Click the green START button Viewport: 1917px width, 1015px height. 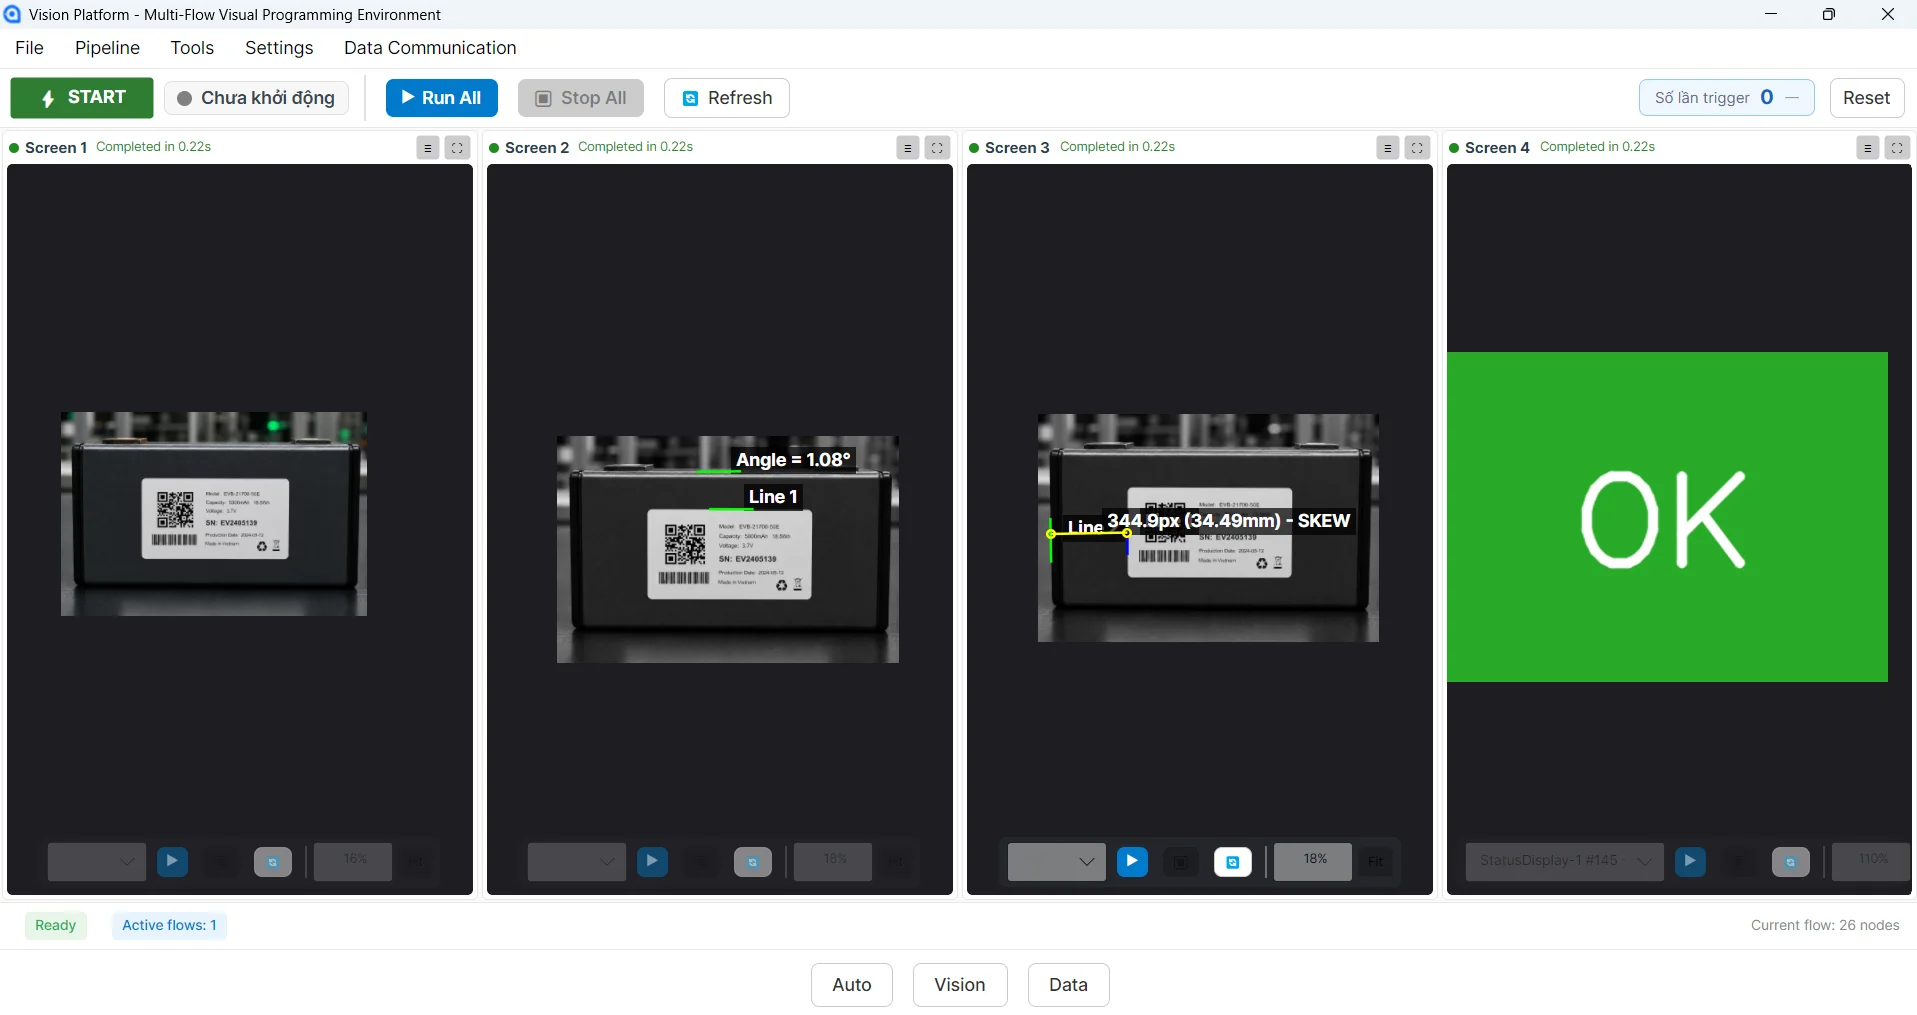82,98
